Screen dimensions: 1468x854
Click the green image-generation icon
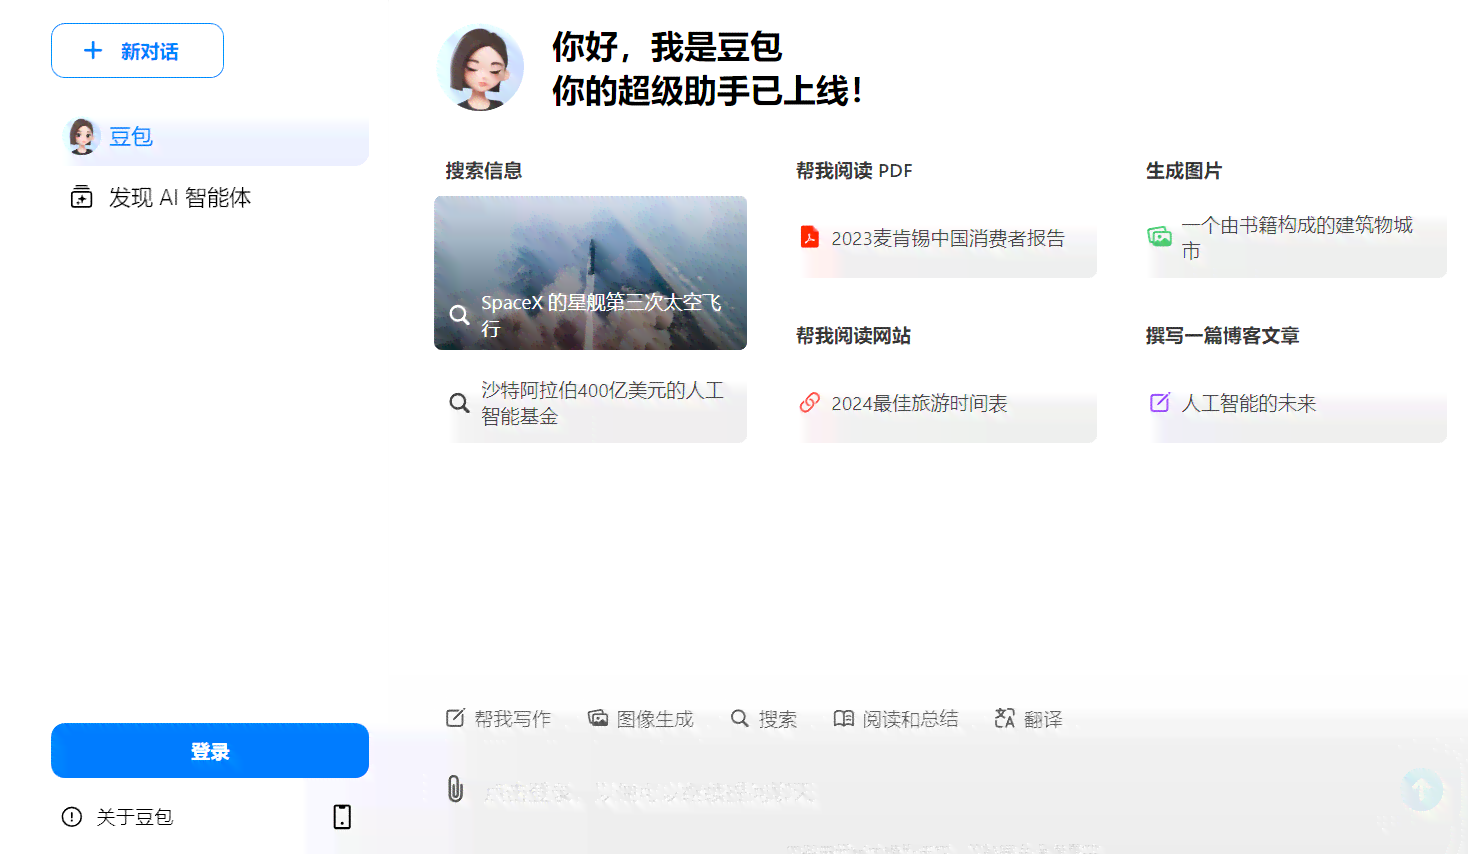1159,237
